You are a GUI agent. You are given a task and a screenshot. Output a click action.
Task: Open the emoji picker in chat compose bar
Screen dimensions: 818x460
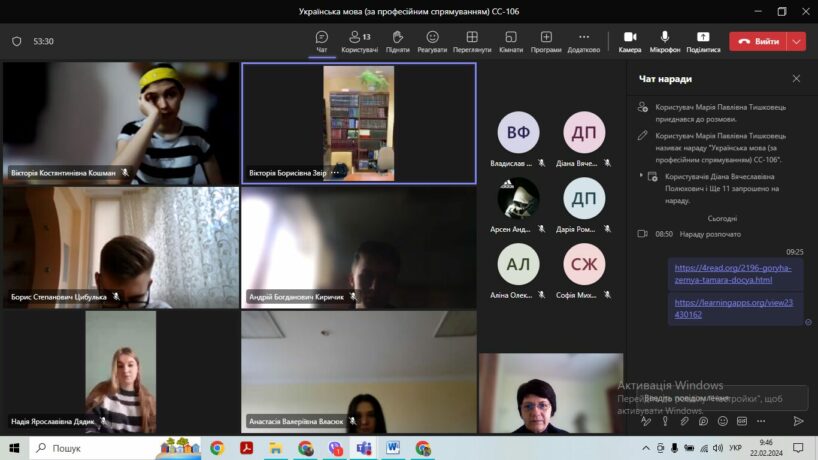point(722,421)
